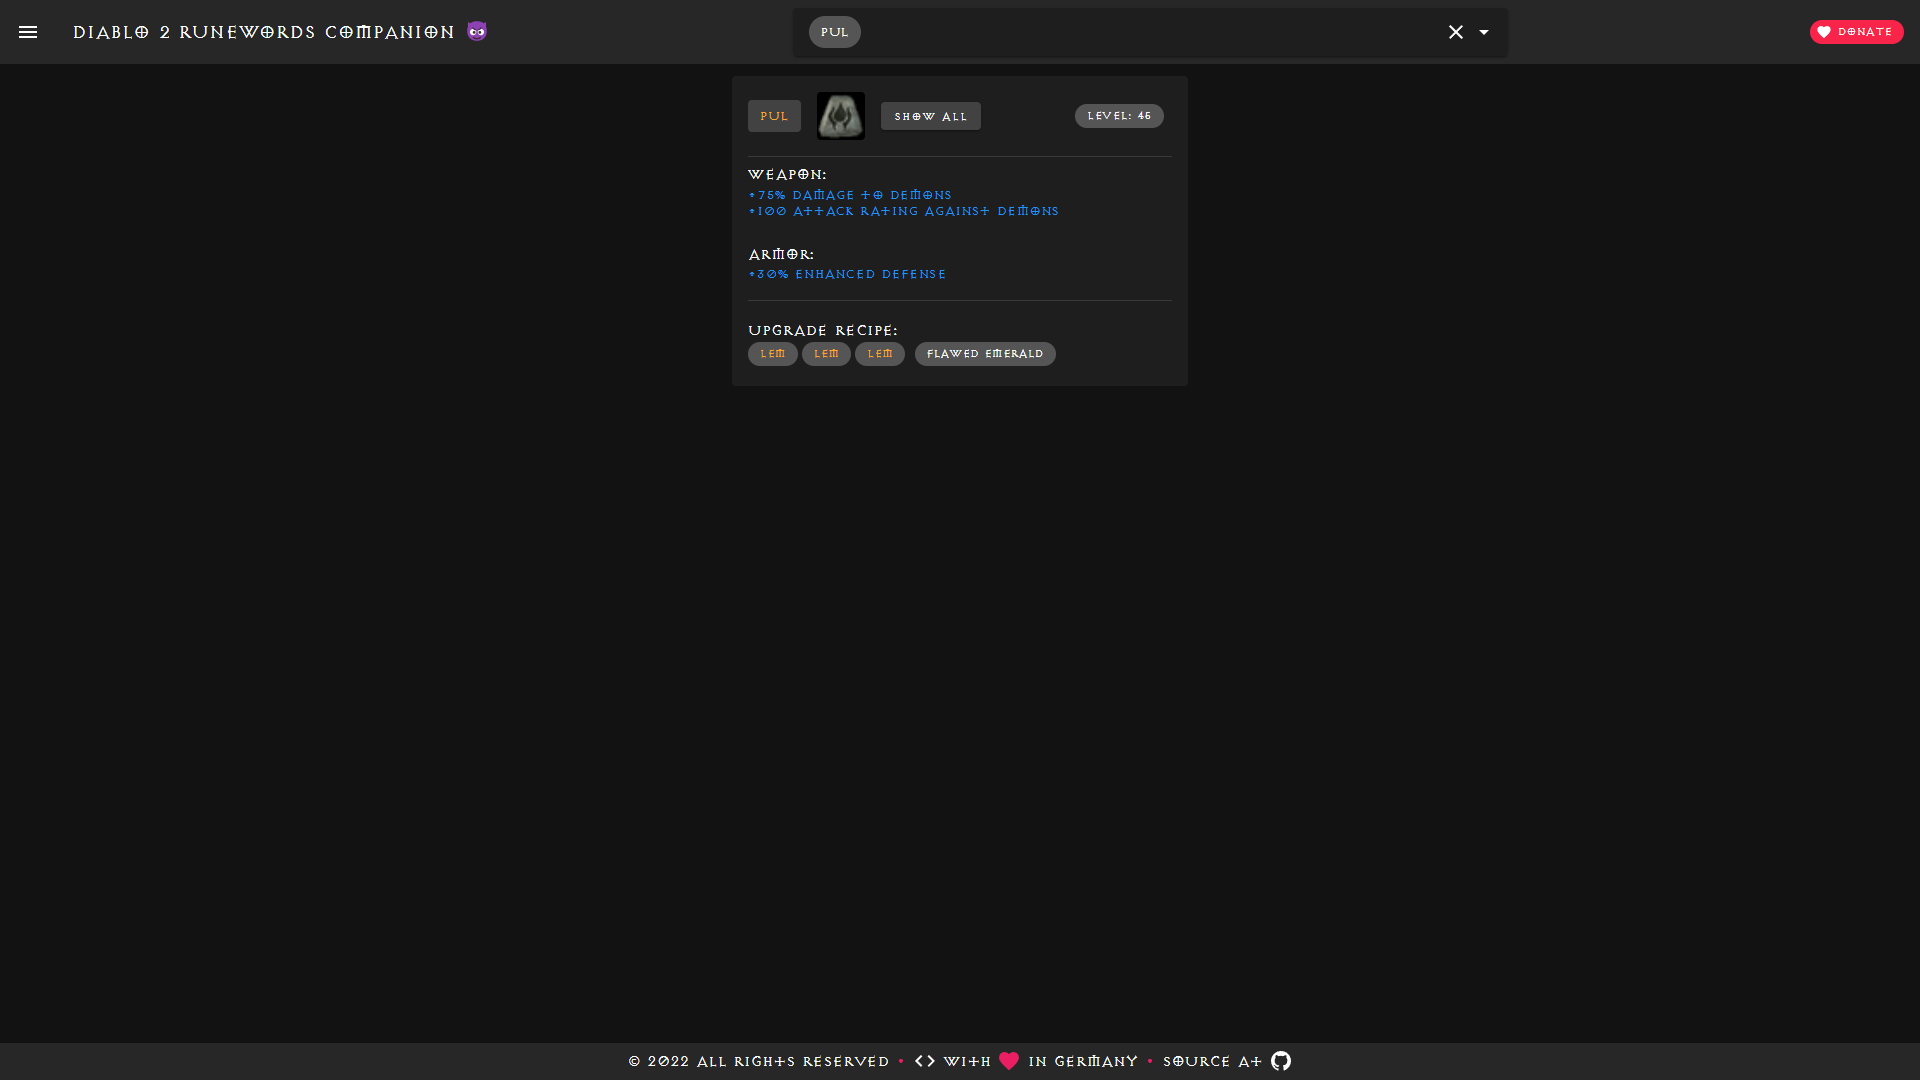
Task: Click the heart icon in Donate button
Action: 1824,32
